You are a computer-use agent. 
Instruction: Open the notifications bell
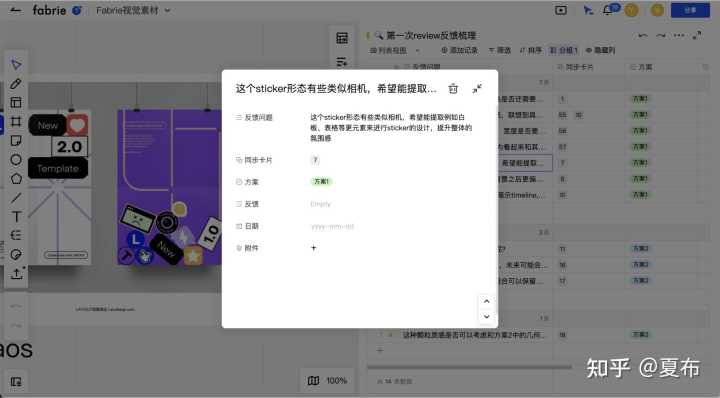tap(608, 10)
